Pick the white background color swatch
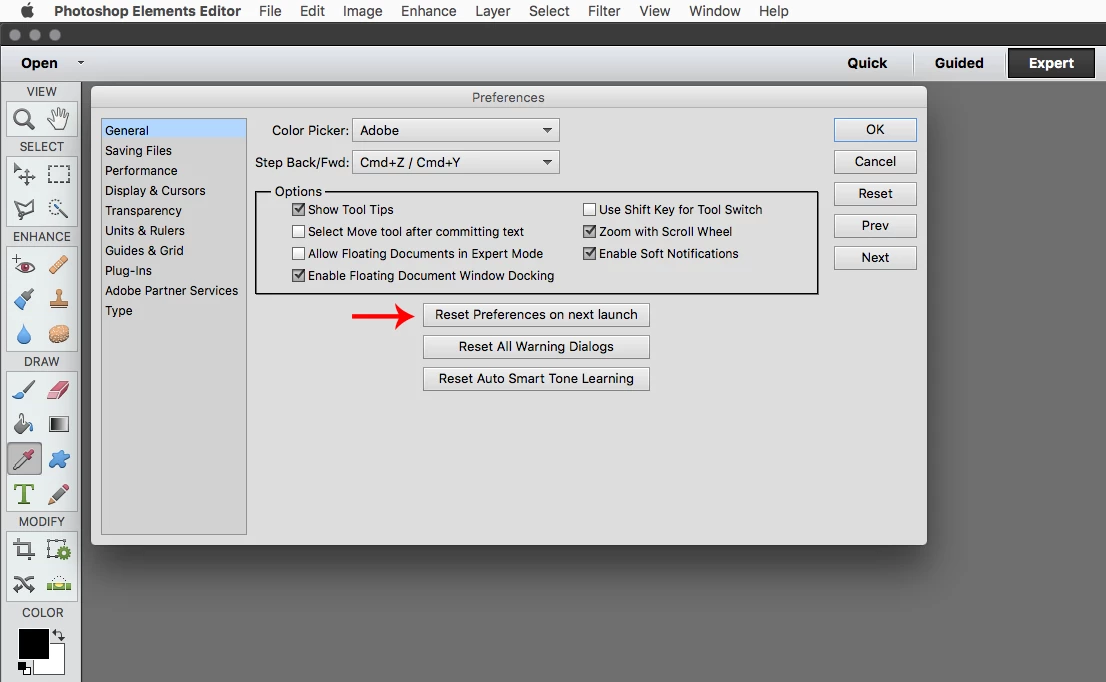1106x682 pixels. click(56, 664)
